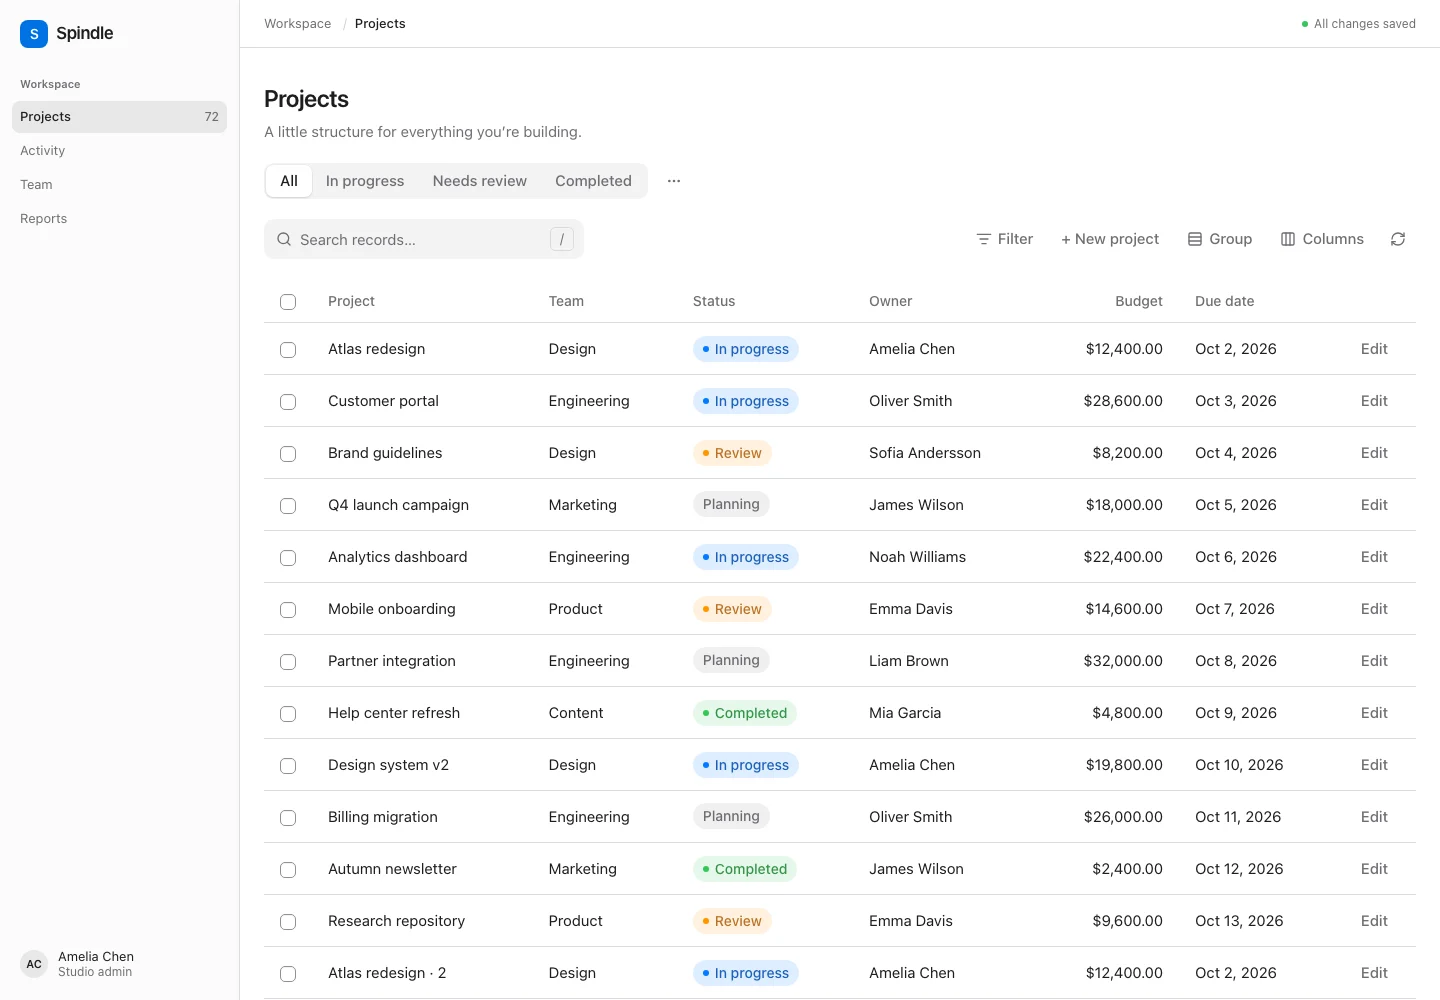Check the Brand guidelines row
The width and height of the screenshot is (1440, 1000).
point(288,454)
